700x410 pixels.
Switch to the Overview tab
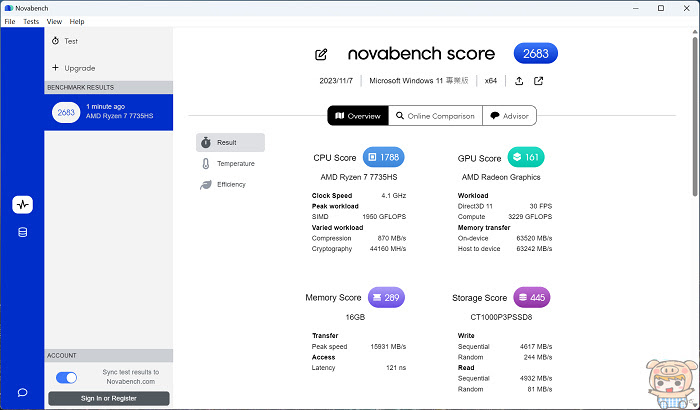[358, 116]
